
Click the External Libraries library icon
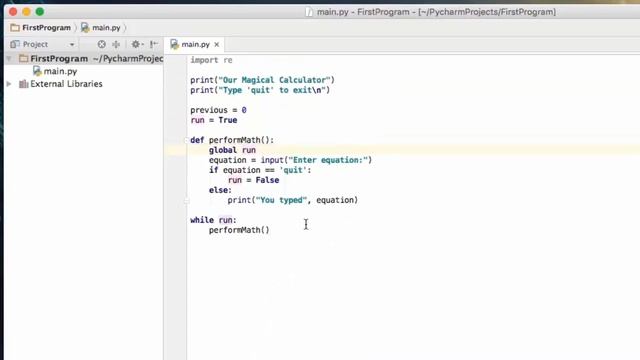(24, 84)
